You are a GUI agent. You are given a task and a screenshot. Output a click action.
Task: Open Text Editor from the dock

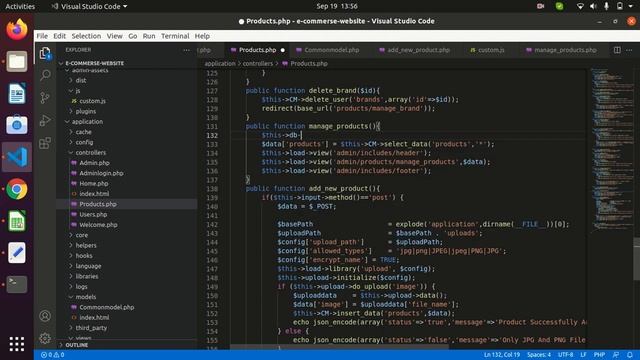17,253
